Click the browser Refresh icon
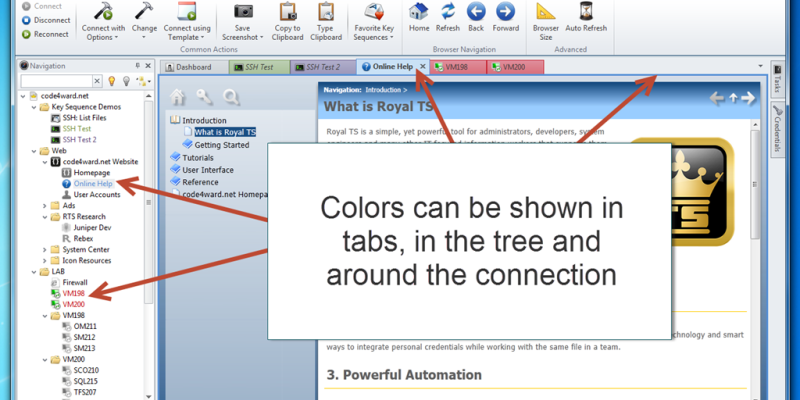The image size is (800, 400). (448, 14)
